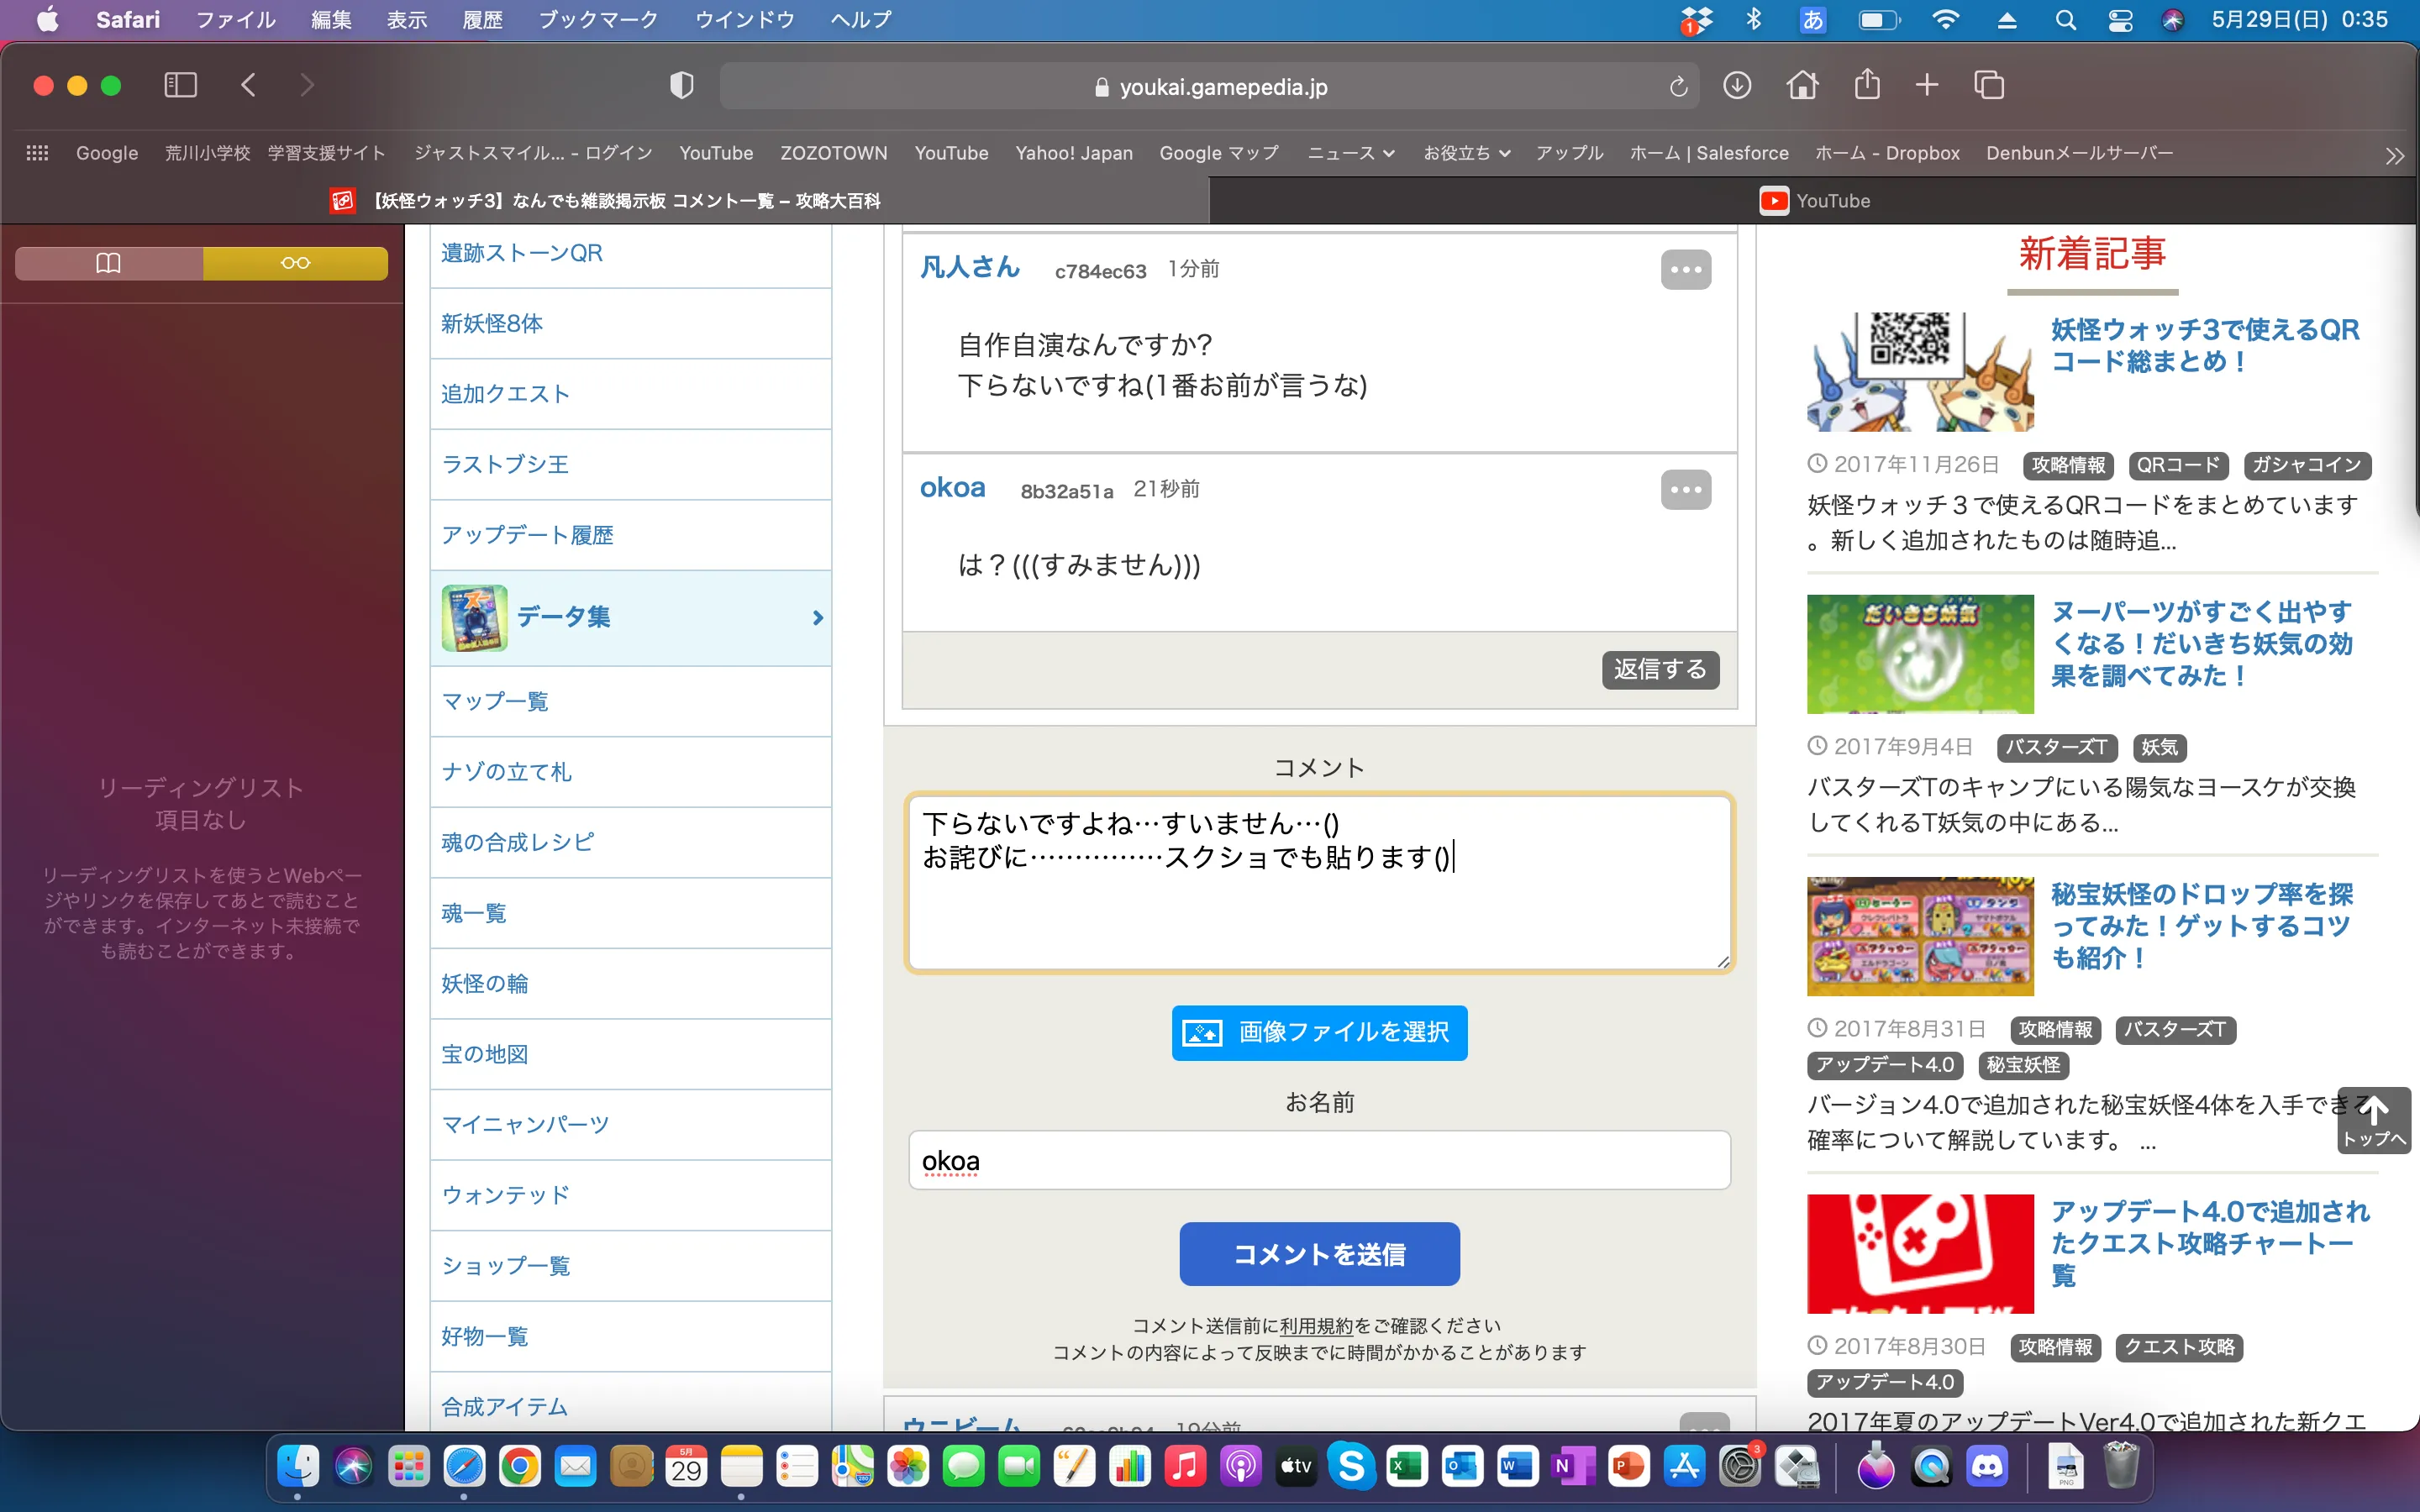Viewport: 2420px width, 1512px height.
Task: Open Spotlight search
Action: click(2065, 20)
